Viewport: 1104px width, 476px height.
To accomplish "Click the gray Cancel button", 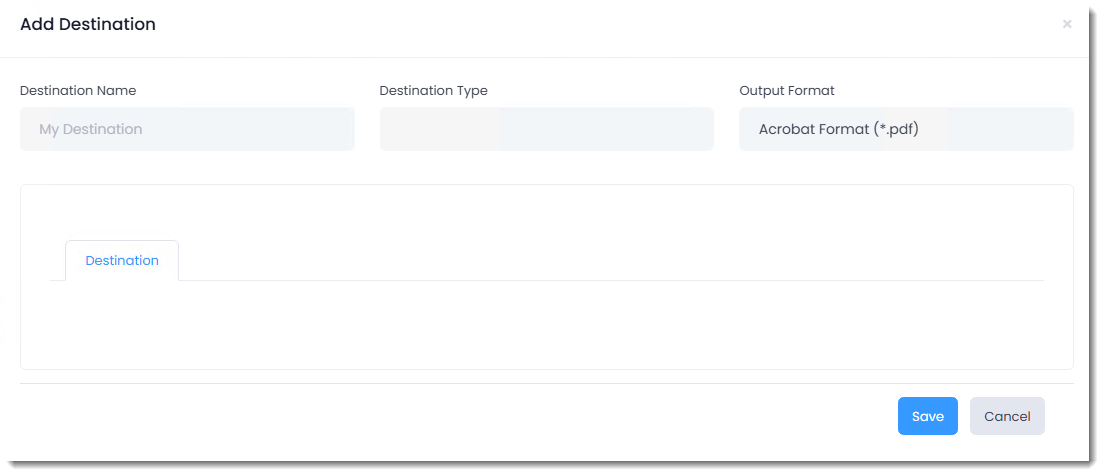I will pos(1007,416).
